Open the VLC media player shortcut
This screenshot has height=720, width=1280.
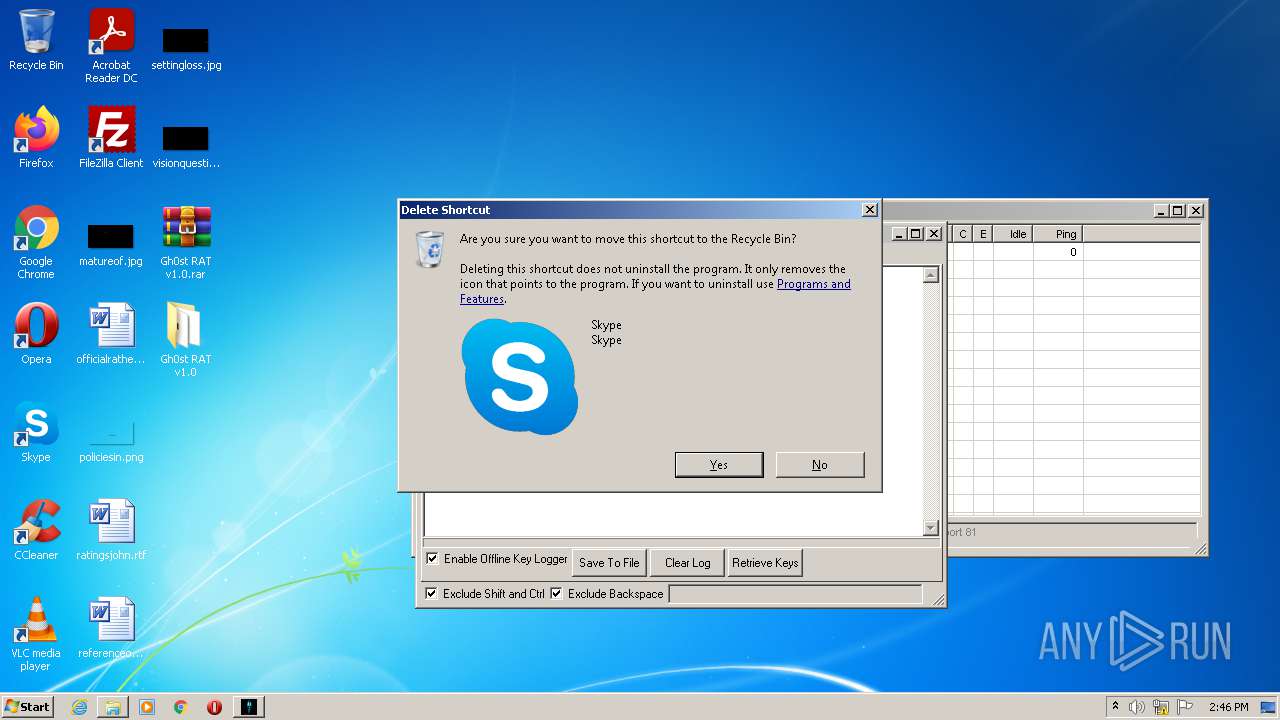pyautogui.click(x=36, y=634)
